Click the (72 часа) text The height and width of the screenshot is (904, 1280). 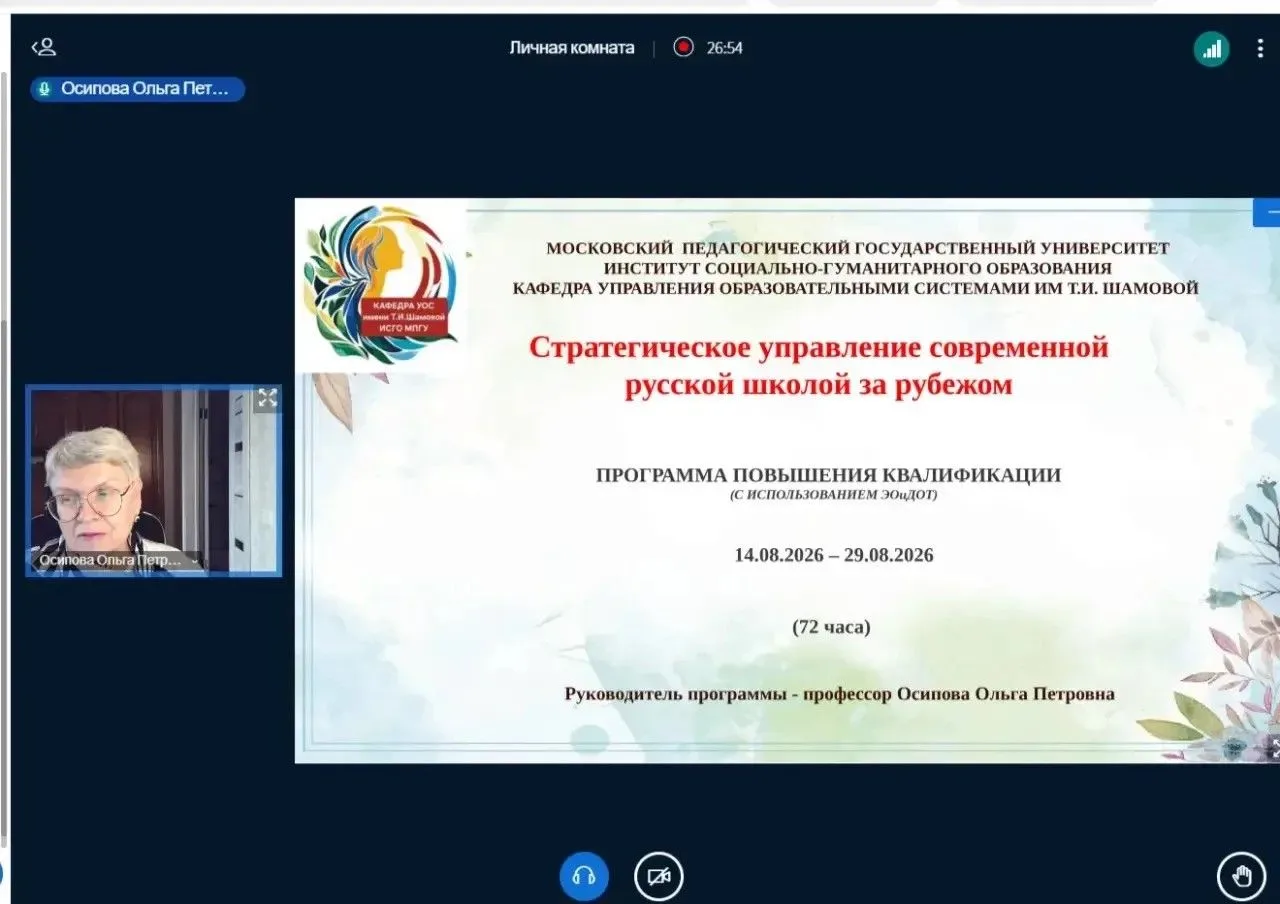pos(832,627)
